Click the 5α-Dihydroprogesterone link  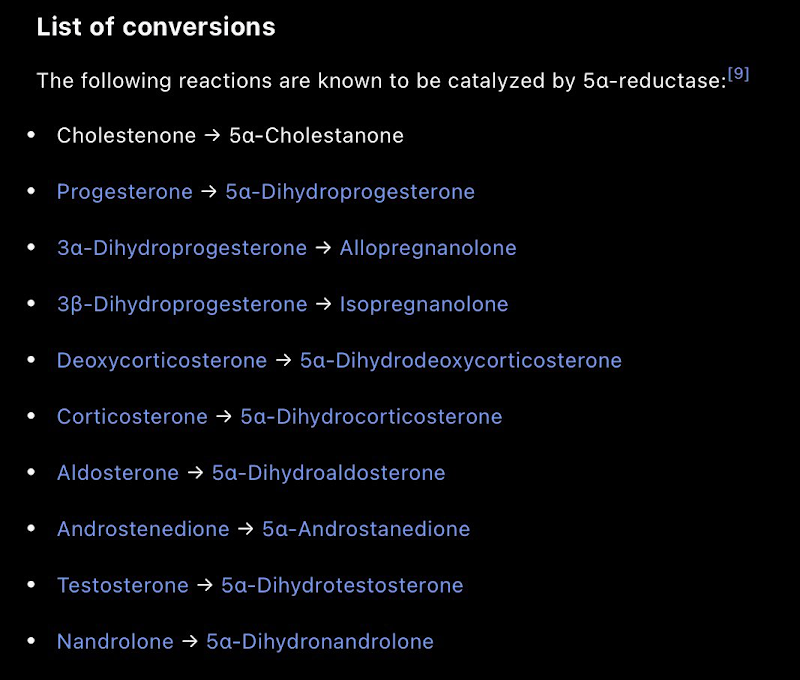[350, 192]
